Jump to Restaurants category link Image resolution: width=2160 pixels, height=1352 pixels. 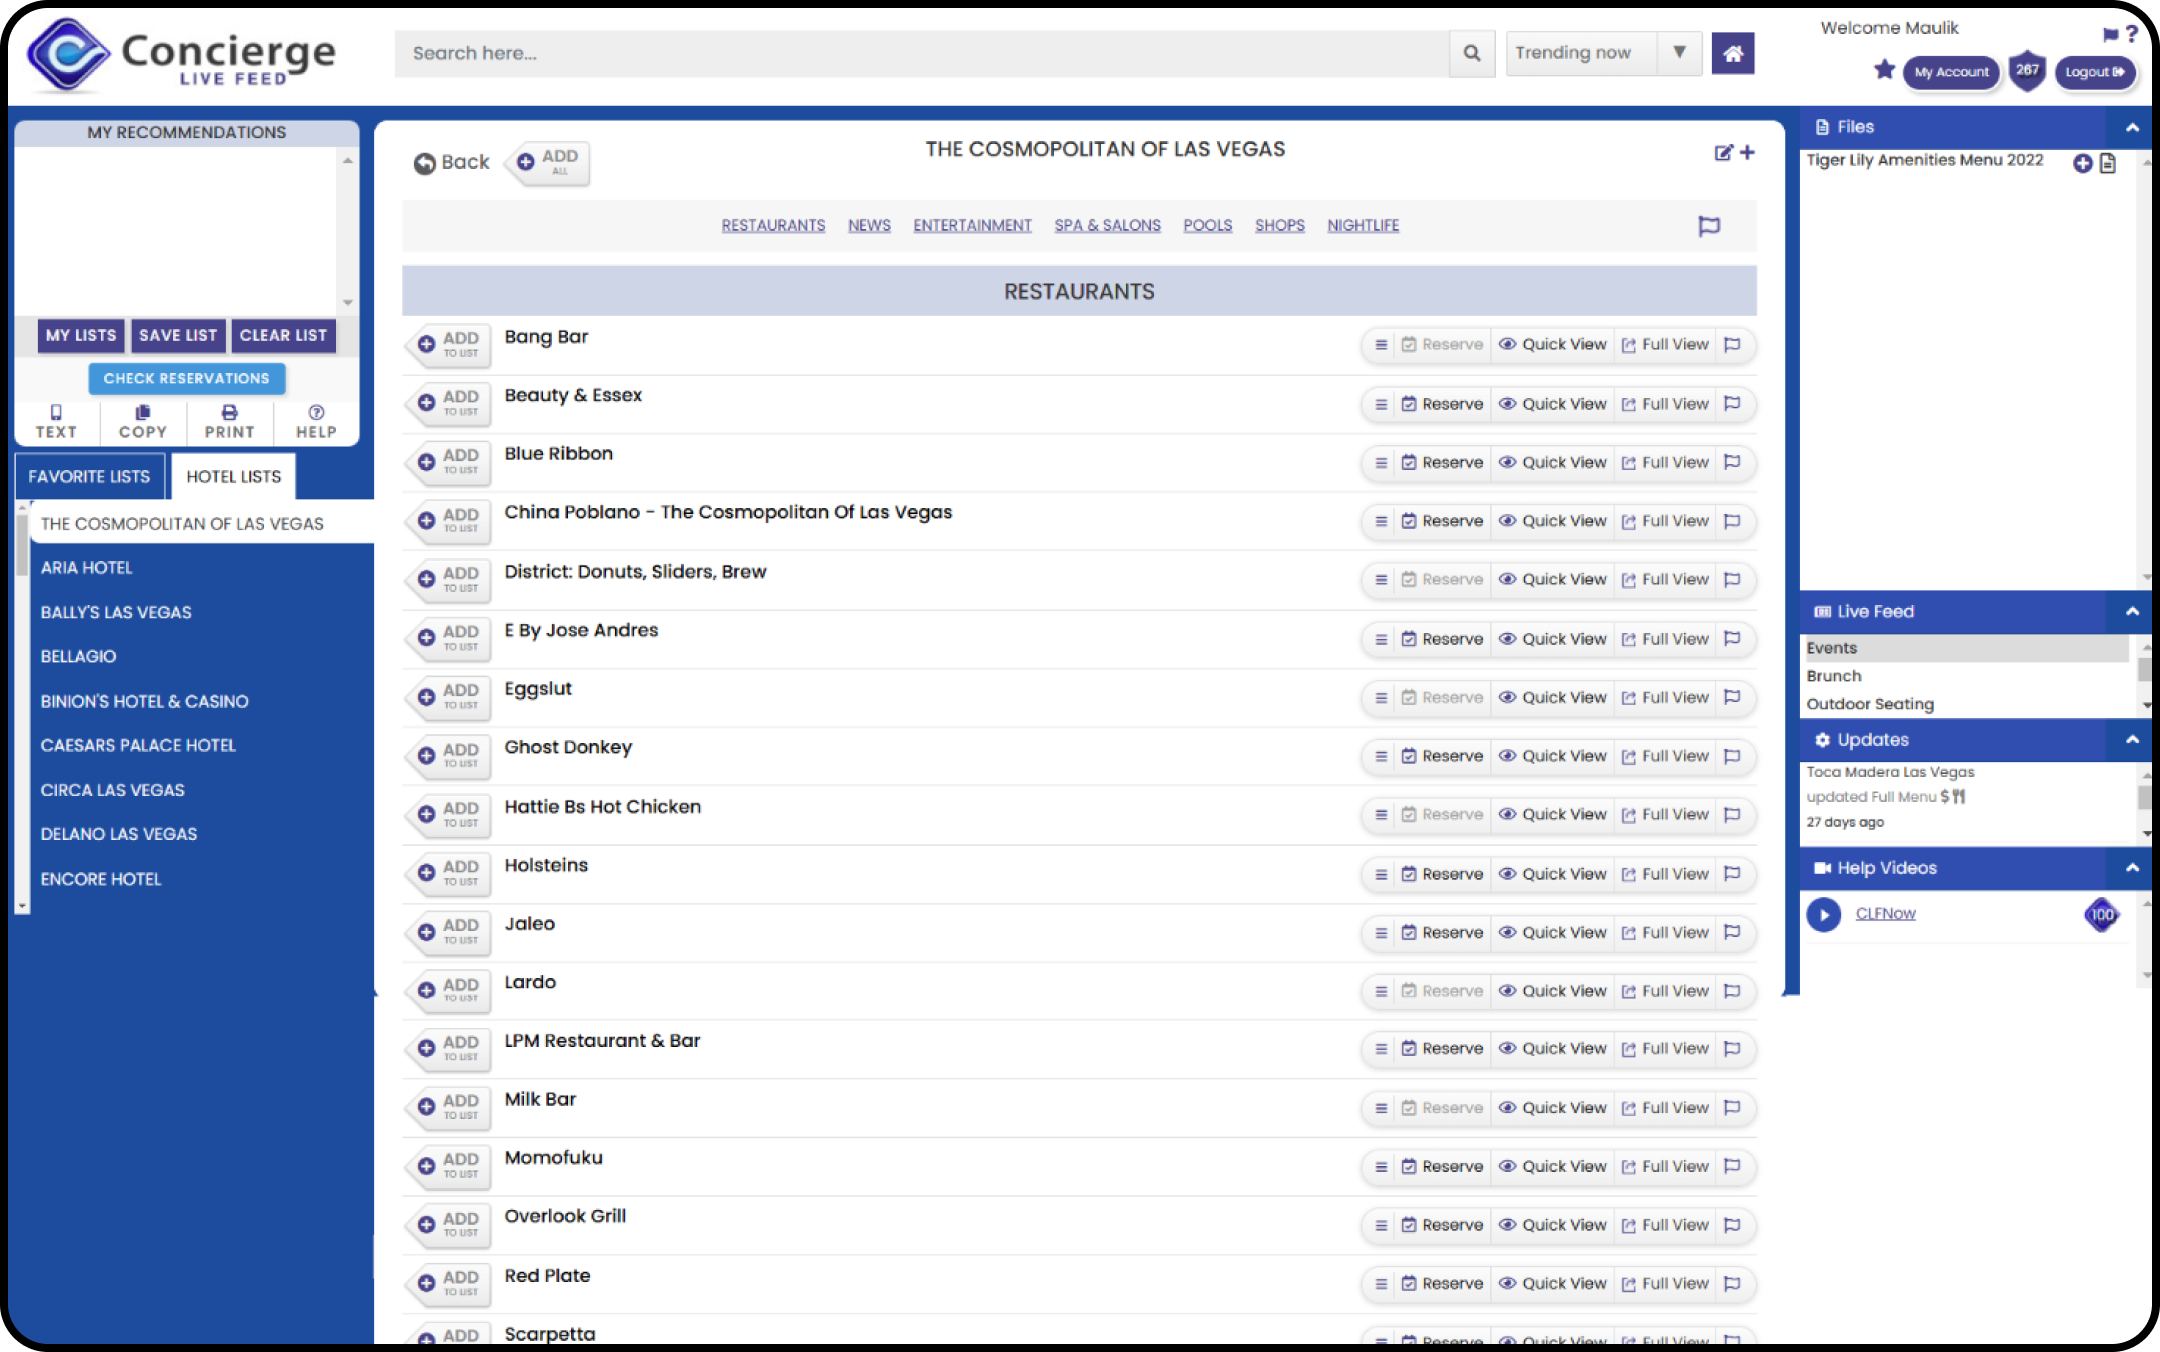click(773, 226)
